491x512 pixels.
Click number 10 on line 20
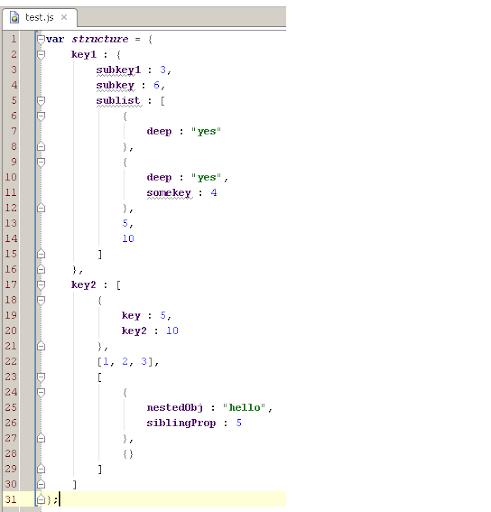(172, 331)
